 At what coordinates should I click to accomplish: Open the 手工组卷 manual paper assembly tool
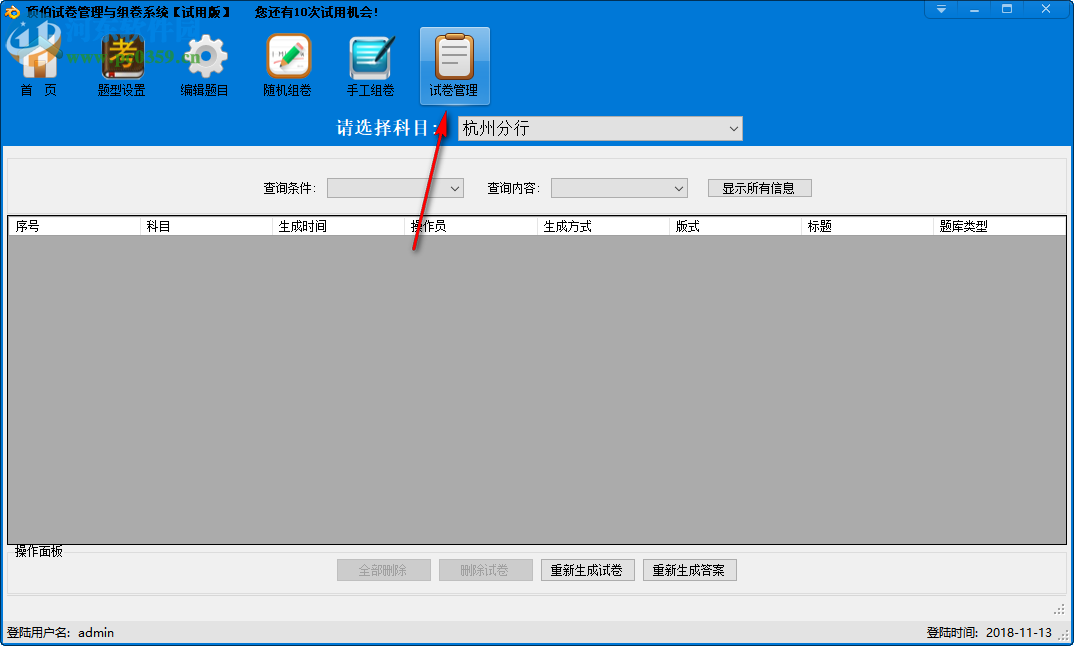click(370, 60)
